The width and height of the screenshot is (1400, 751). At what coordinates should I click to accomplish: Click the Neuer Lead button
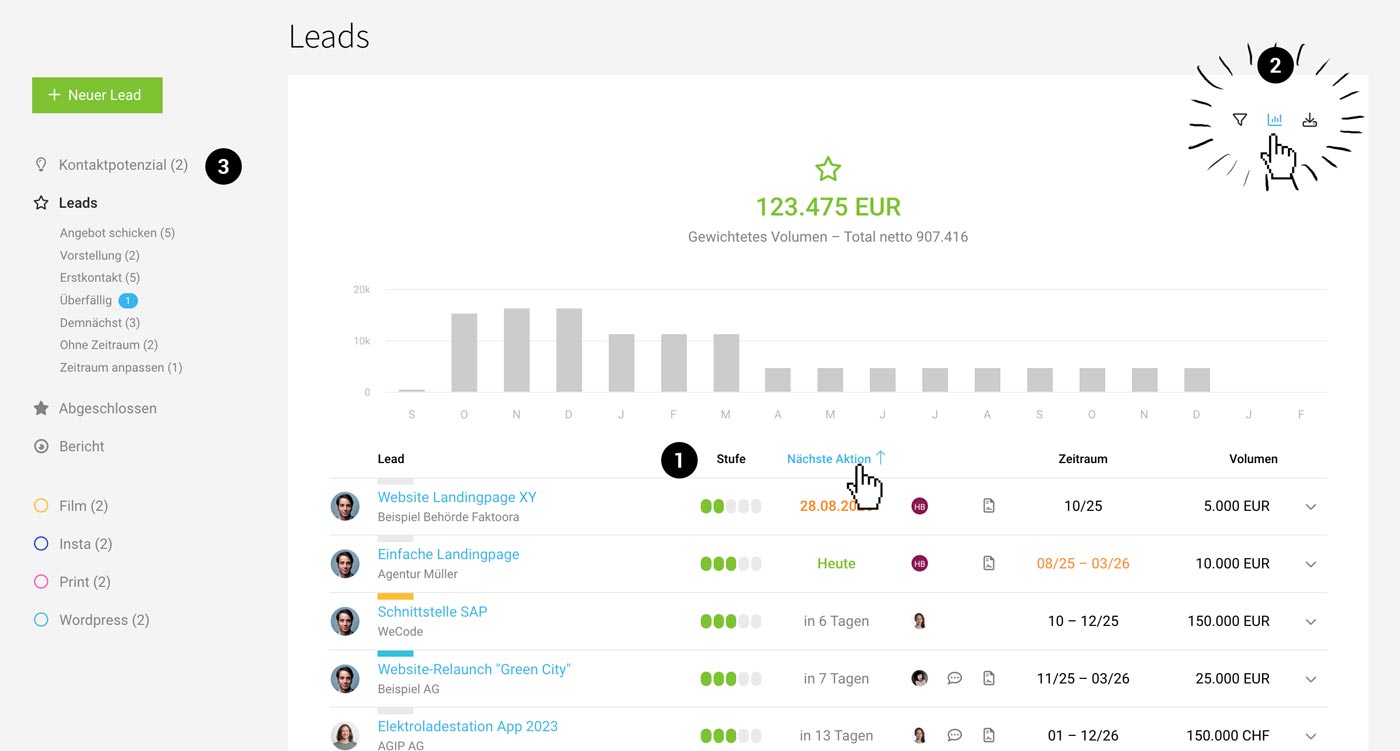point(97,95)
